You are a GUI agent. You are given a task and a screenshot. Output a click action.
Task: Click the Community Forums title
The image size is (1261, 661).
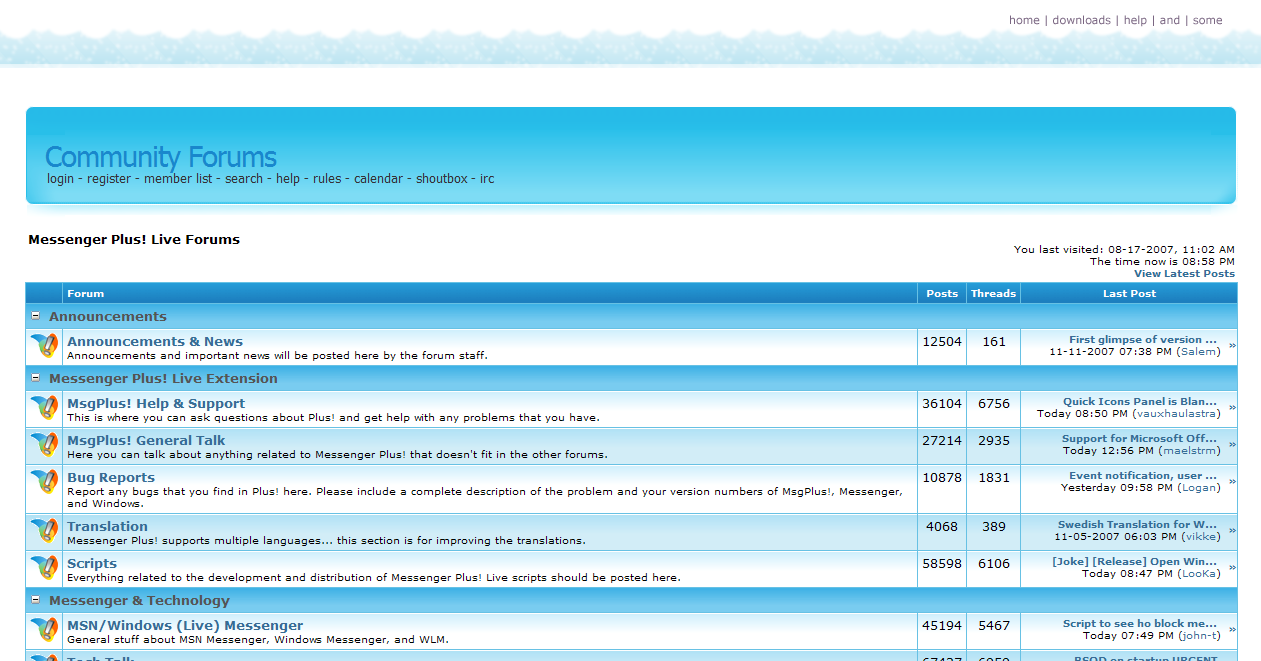[161, 157]
